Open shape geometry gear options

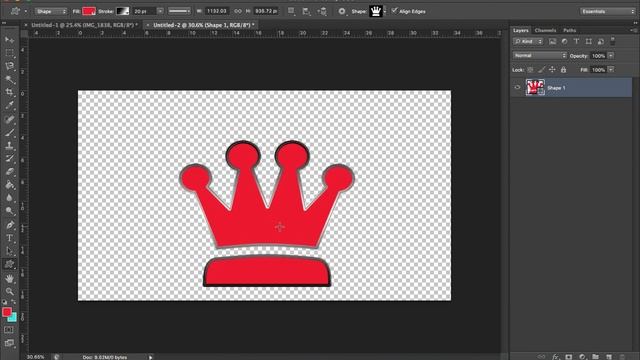point(342,11)
